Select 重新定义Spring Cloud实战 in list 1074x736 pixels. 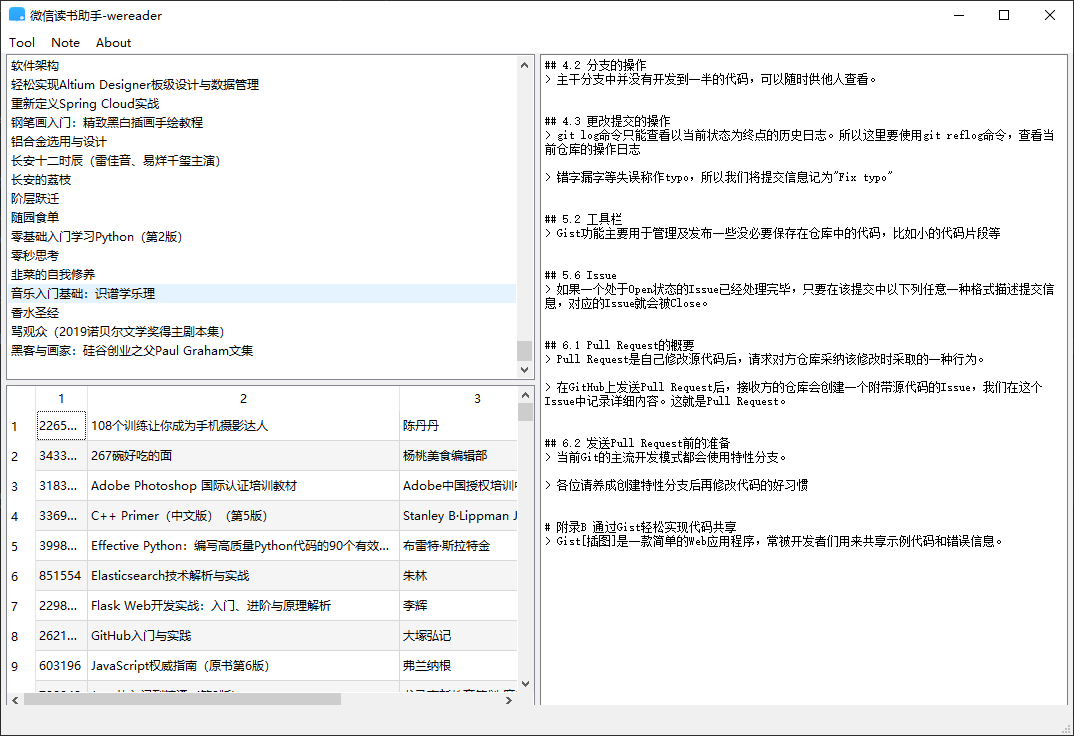pyautogui.click(x=262, y=104)
